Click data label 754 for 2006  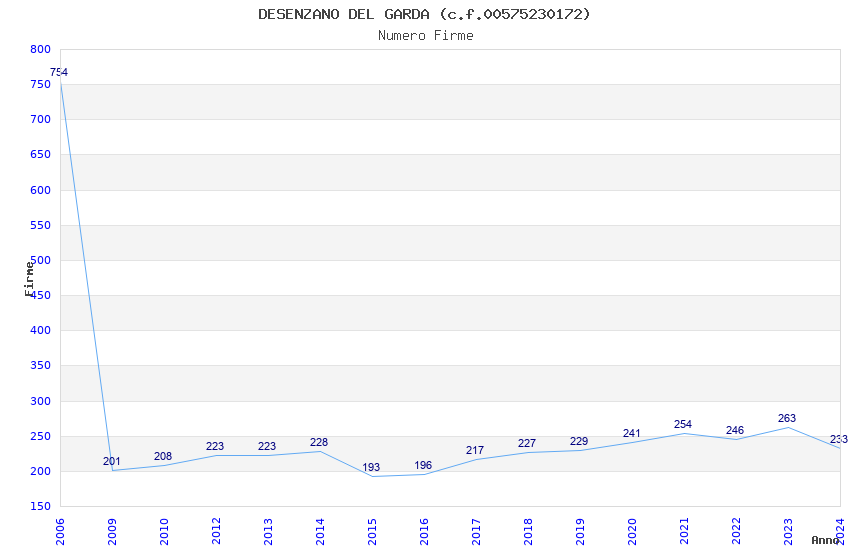(59, 72)
